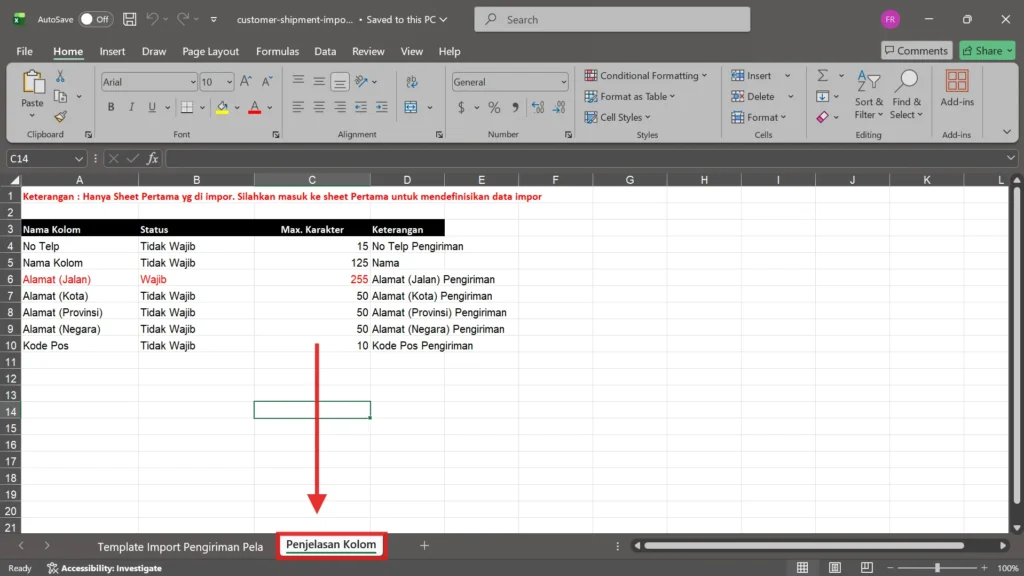Click the Percent Style icon
Viewport: 1024px width, 576px height.
494,107
